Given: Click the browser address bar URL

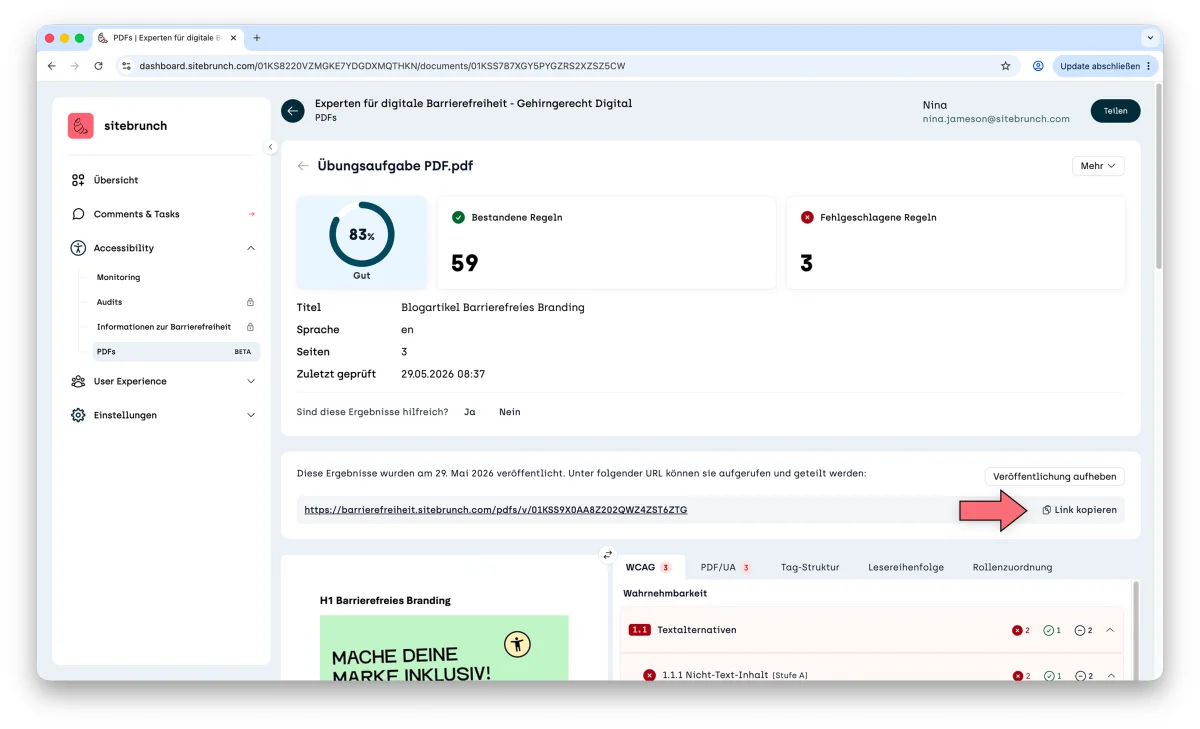Looking at the screenshot, I should [382, 66].
